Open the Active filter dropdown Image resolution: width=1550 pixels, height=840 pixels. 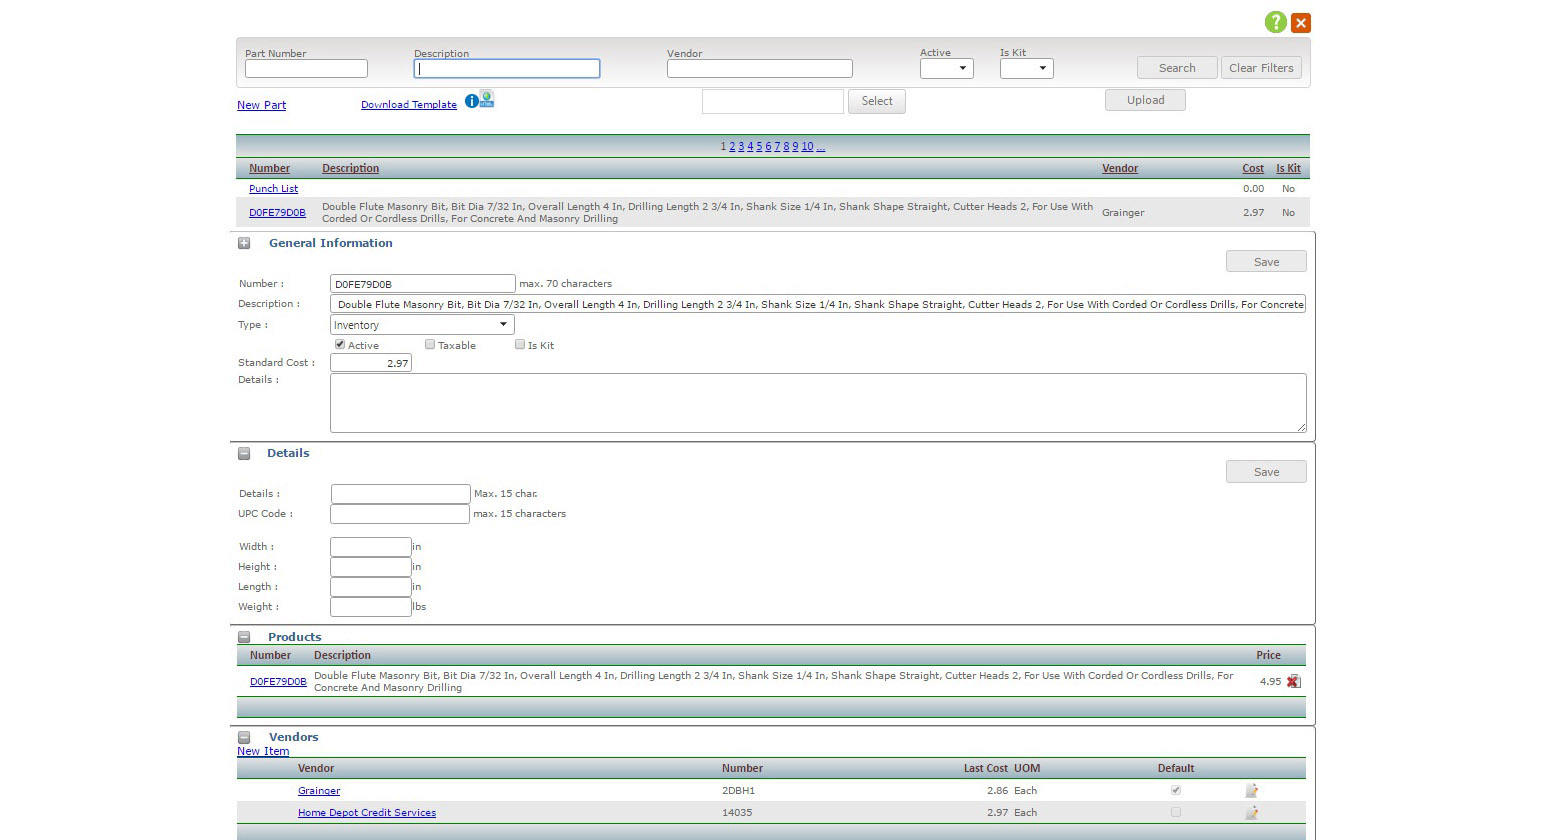946,69
